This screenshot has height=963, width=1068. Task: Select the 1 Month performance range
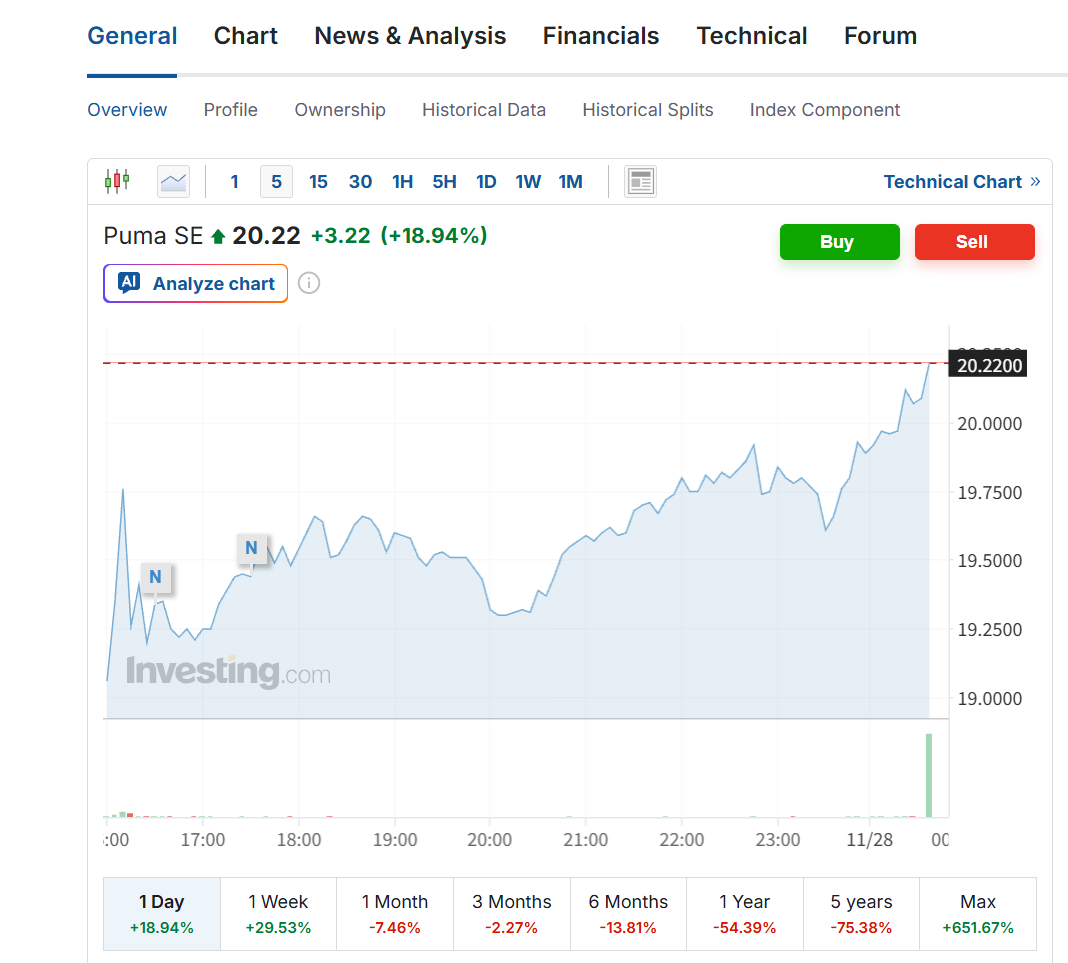click(x=394, y=914)
